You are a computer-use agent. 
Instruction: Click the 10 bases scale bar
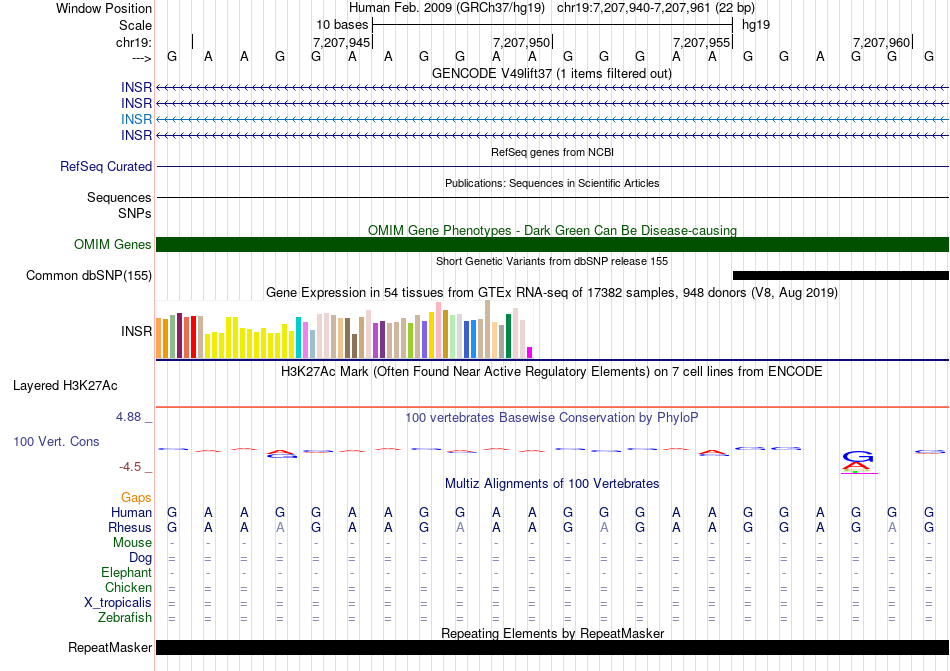pos(552,24)
